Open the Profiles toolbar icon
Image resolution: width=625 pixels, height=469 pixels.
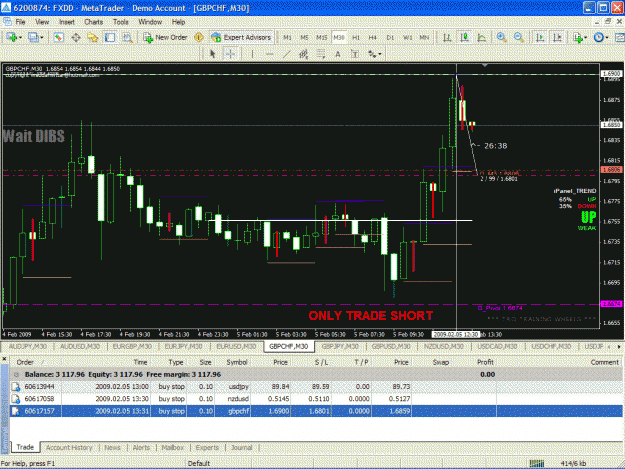[33, 37]
